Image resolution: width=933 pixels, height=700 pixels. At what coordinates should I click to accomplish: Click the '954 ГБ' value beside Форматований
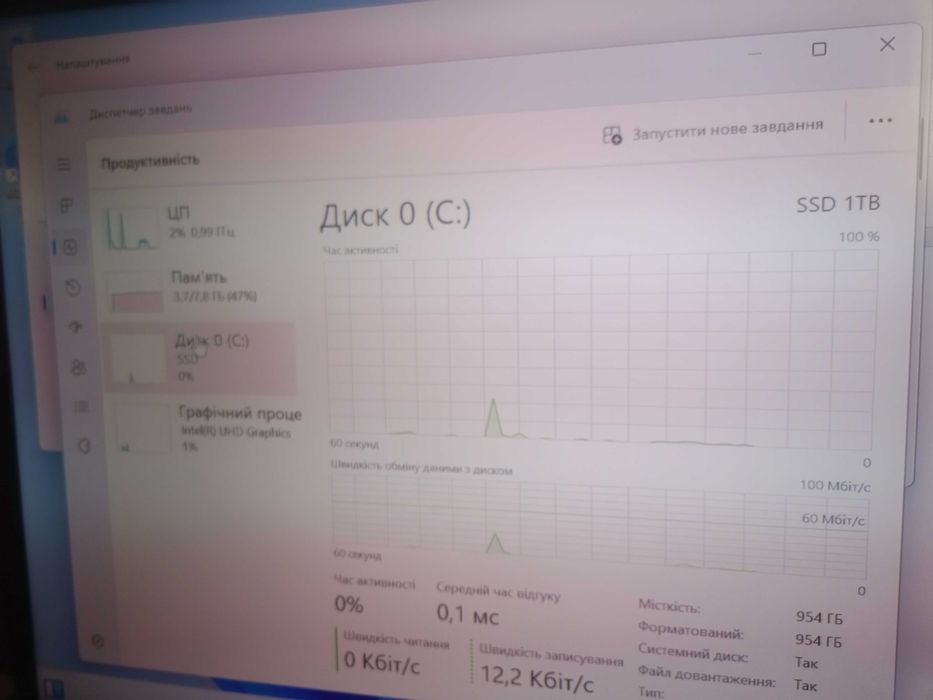tap(818, 640)
